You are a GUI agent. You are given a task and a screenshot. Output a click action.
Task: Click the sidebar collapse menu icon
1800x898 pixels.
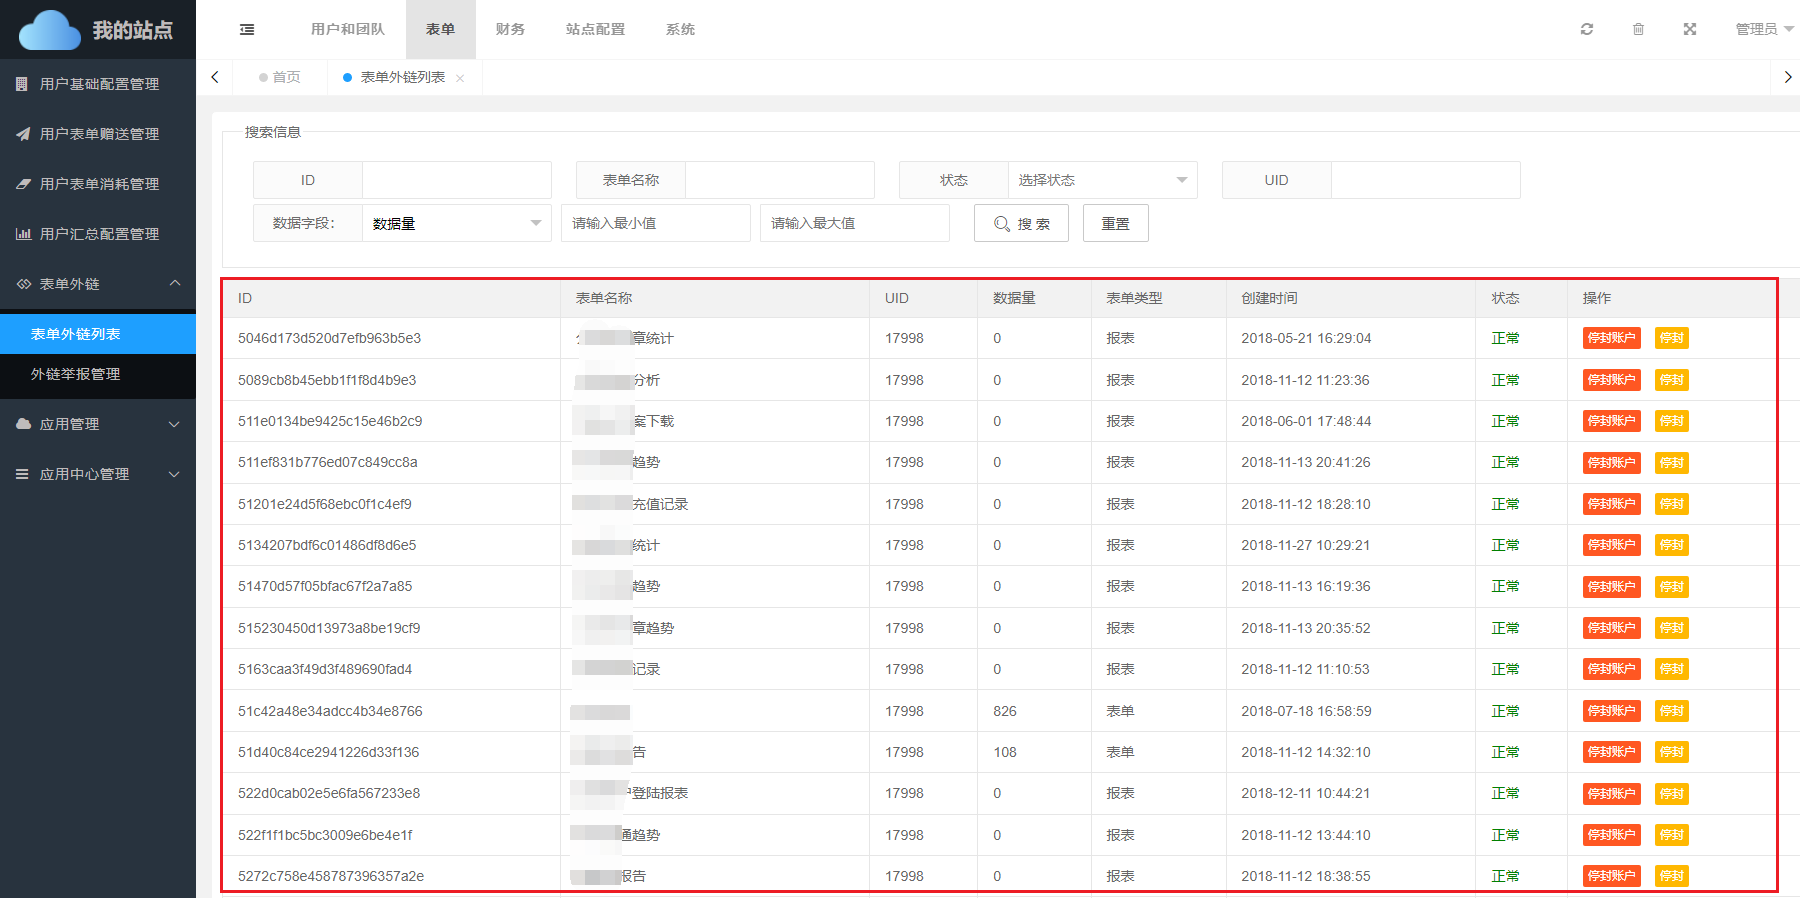(247, 30)
